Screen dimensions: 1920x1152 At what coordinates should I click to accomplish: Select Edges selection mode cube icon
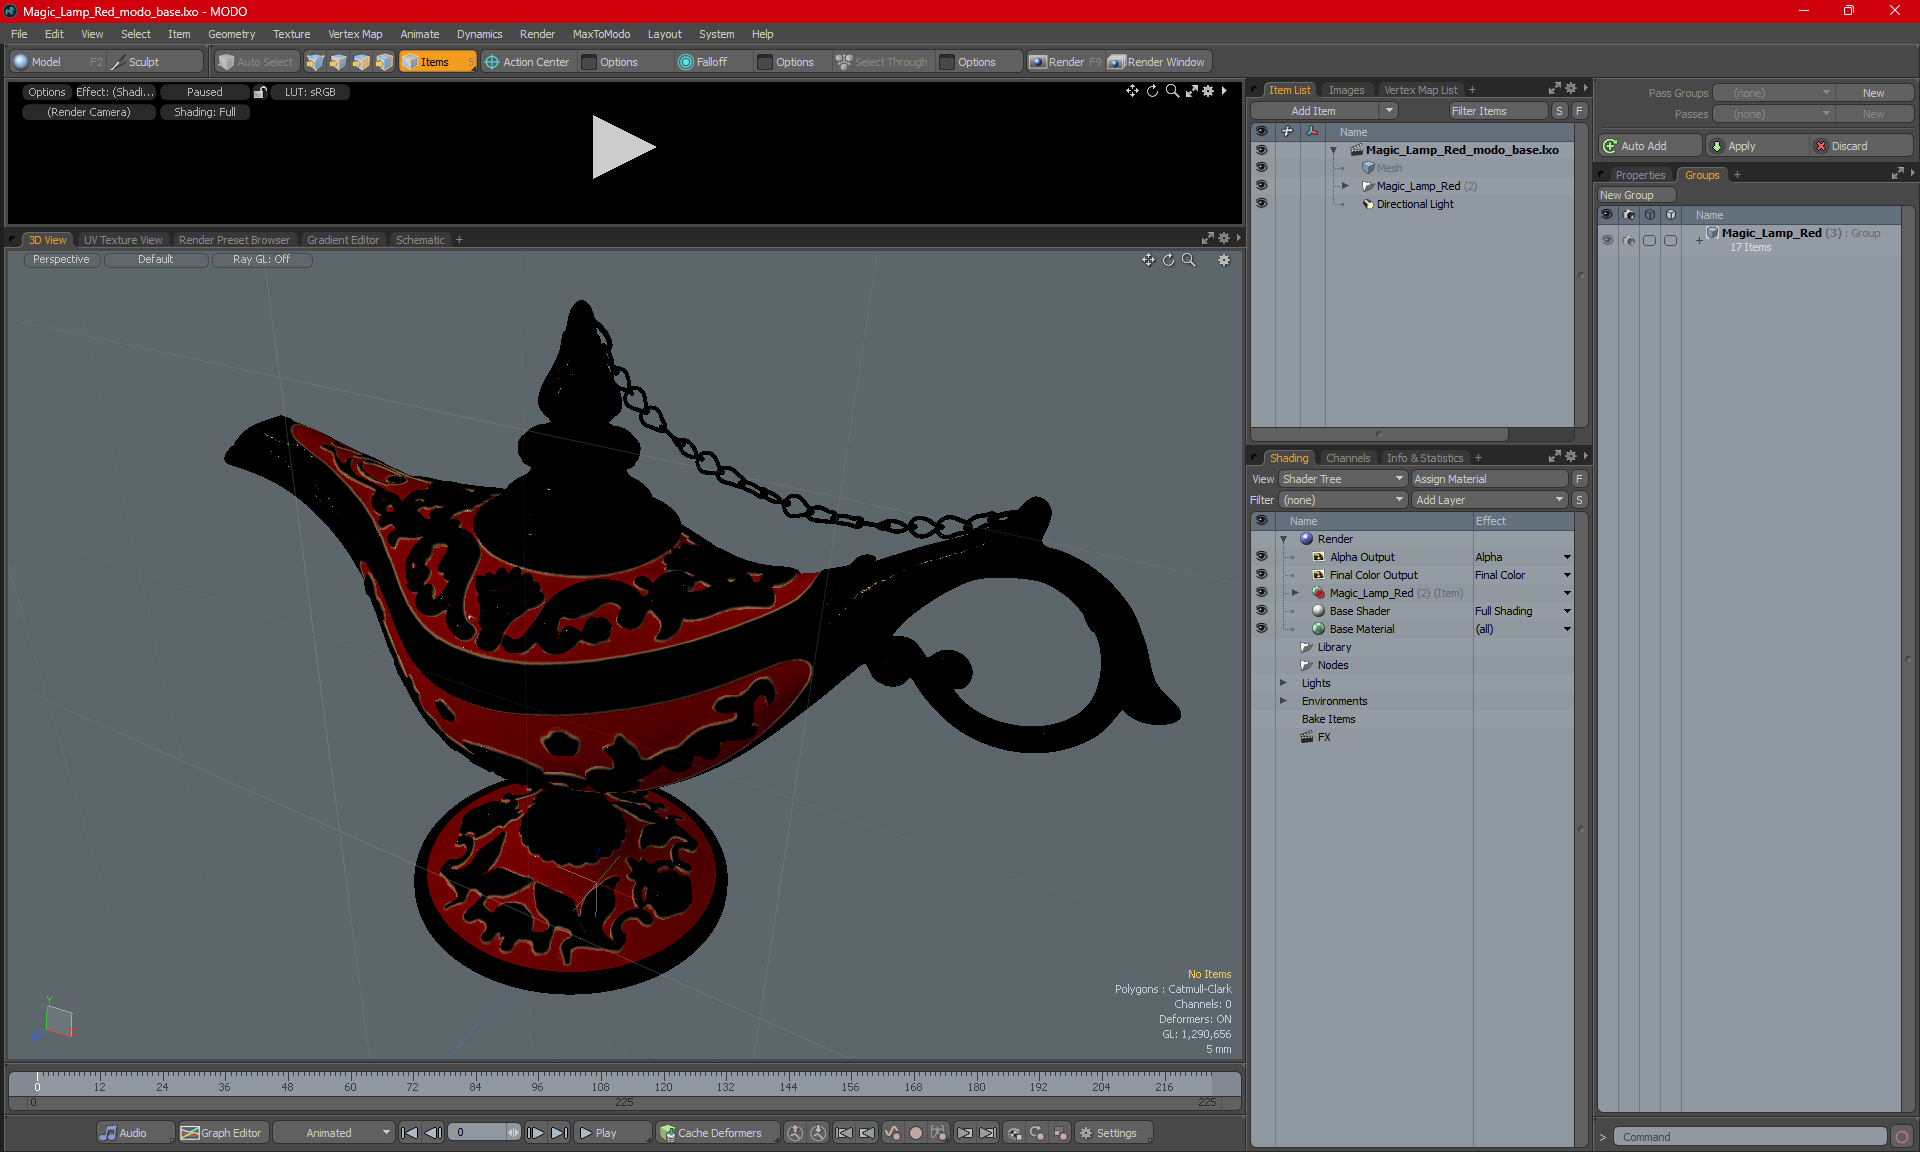pyautogui.click(x=338, y=62)
